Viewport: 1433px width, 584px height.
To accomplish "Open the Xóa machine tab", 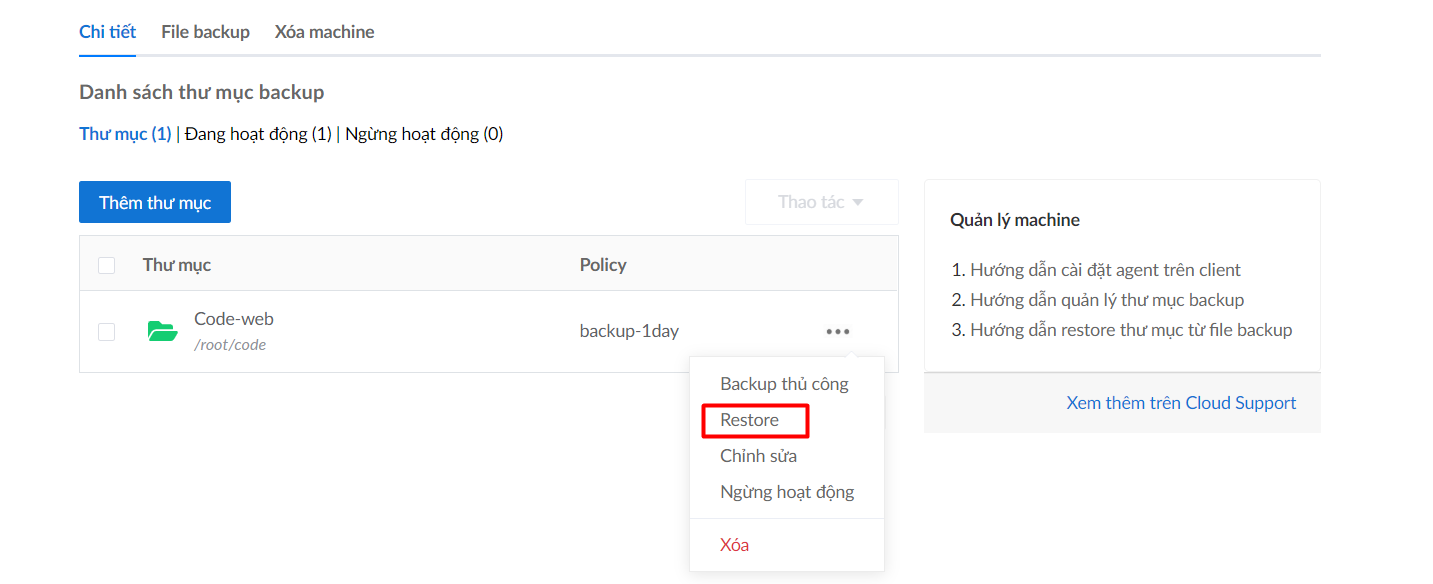I will pyautogui.click(x=324, y=32).
